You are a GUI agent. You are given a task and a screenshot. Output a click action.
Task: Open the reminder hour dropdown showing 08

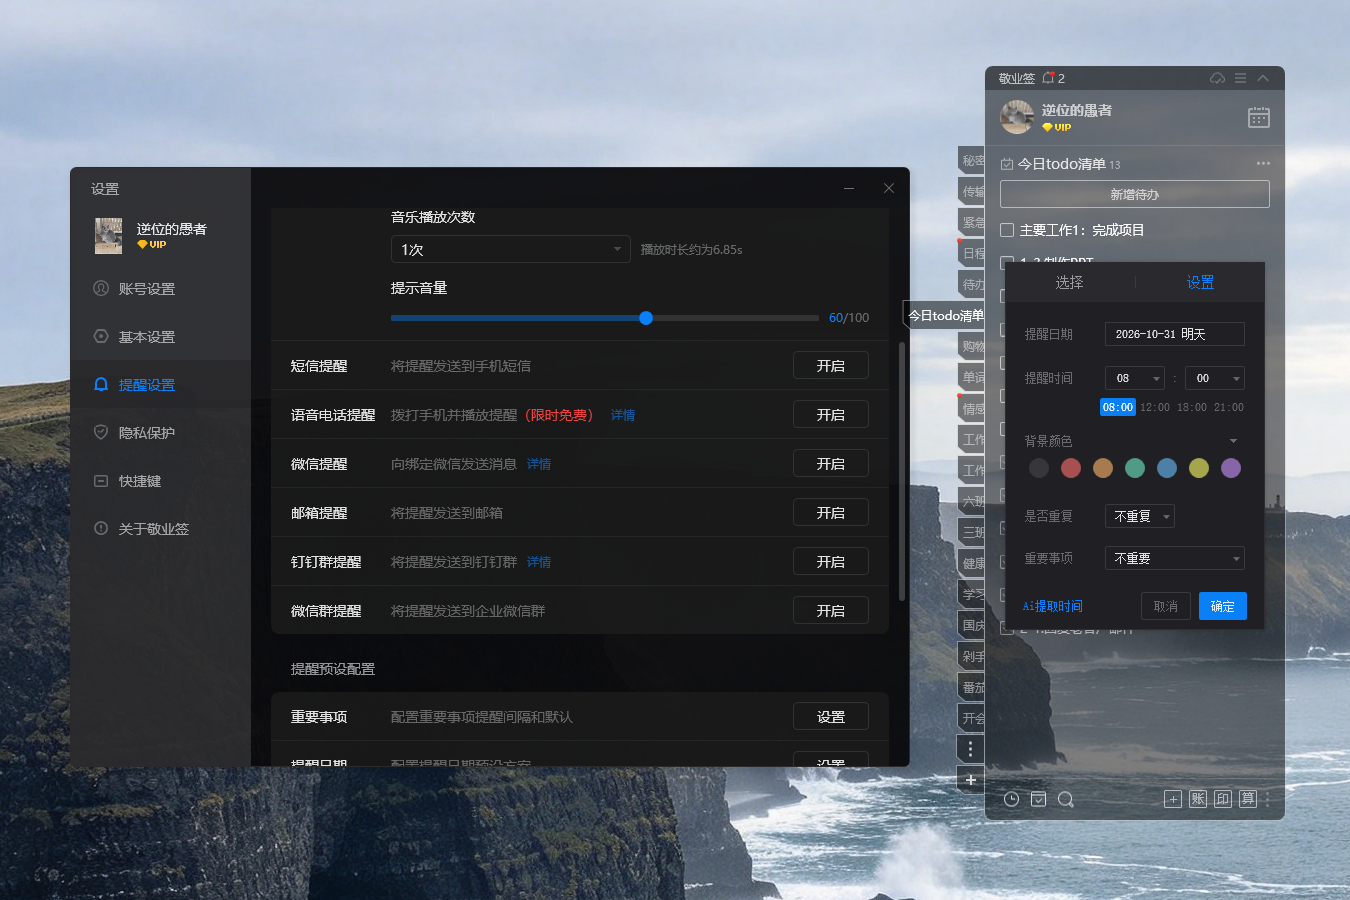tap(1135, 378)
